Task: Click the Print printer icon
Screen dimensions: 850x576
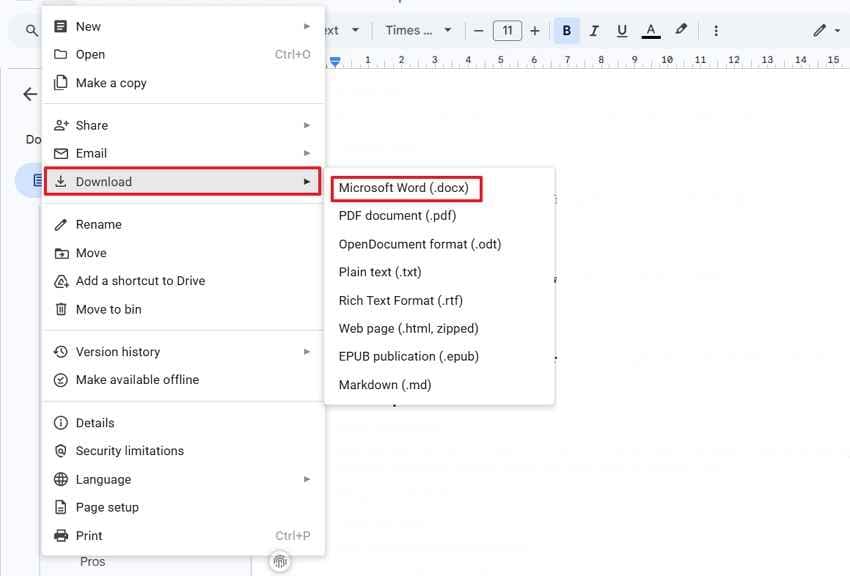Action: point(61,536)
